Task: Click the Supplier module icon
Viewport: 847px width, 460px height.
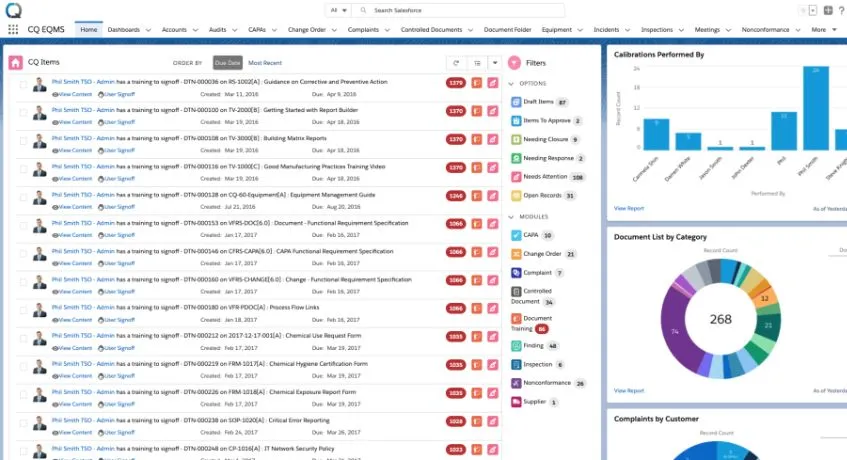Action: 516,402
